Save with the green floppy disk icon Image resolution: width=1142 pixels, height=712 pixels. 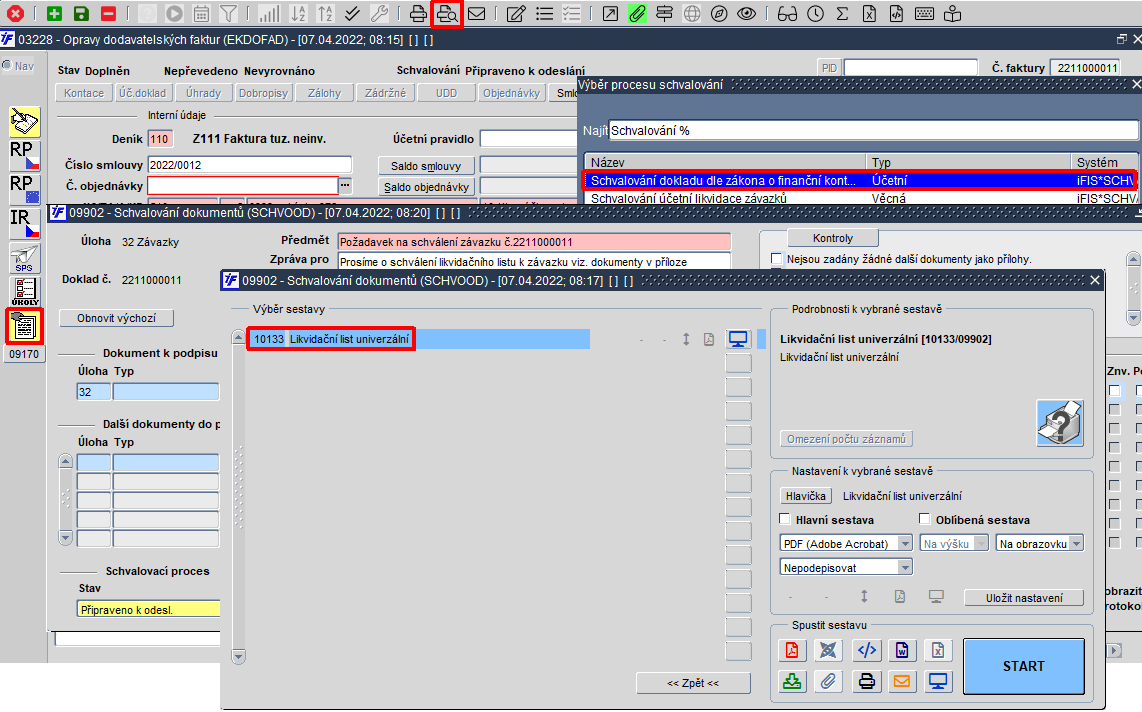81,13
